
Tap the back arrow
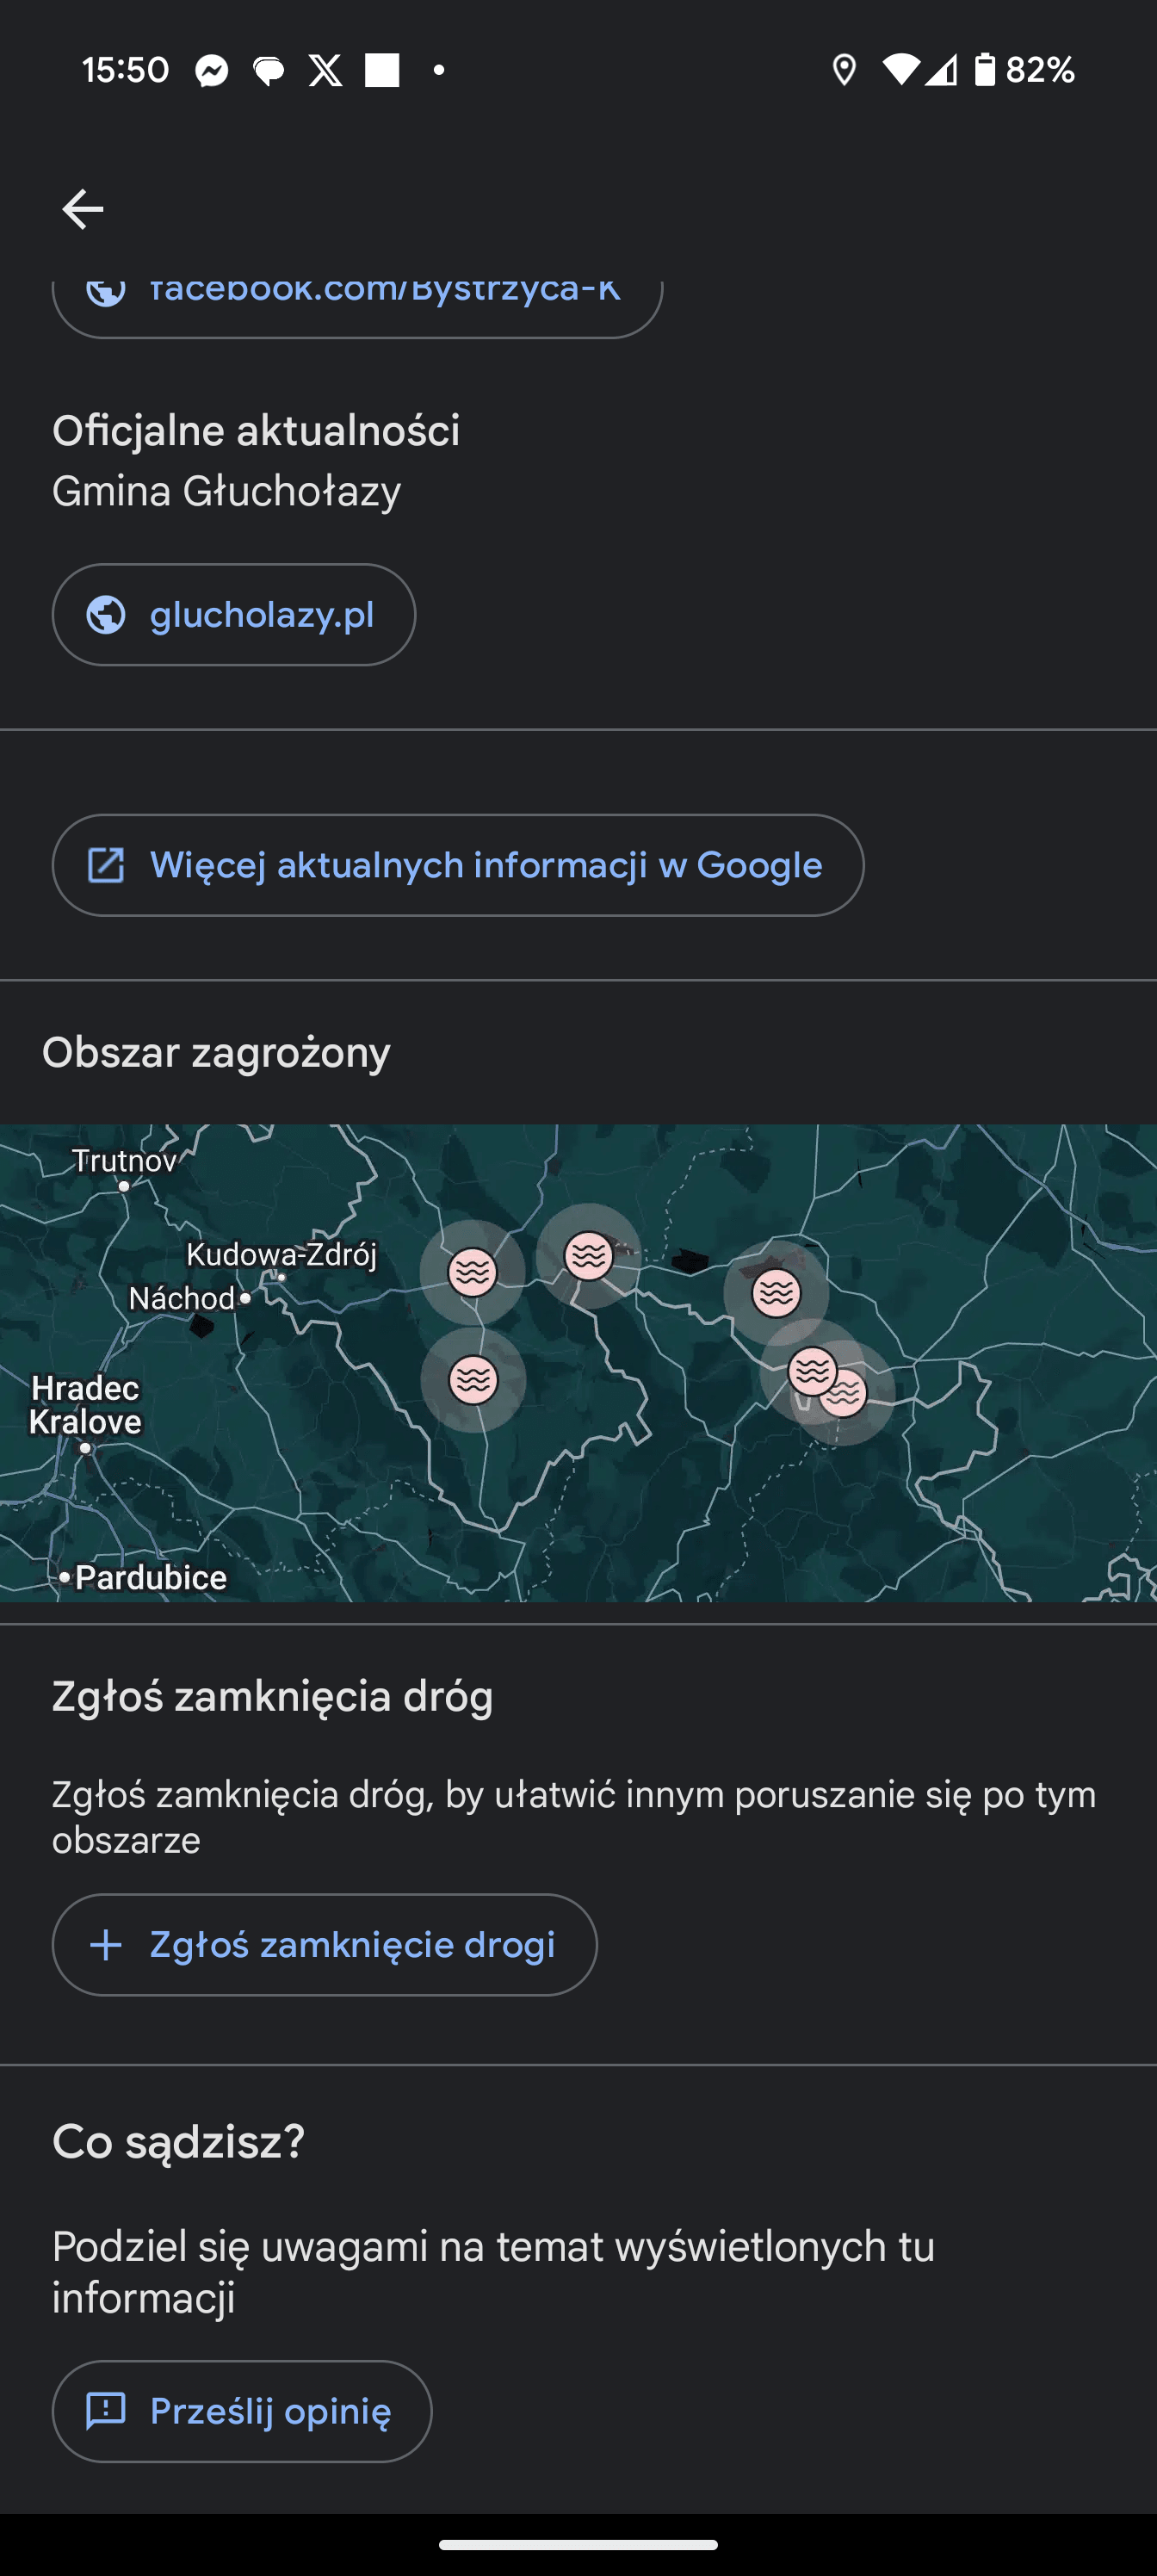tap(82, 209)
